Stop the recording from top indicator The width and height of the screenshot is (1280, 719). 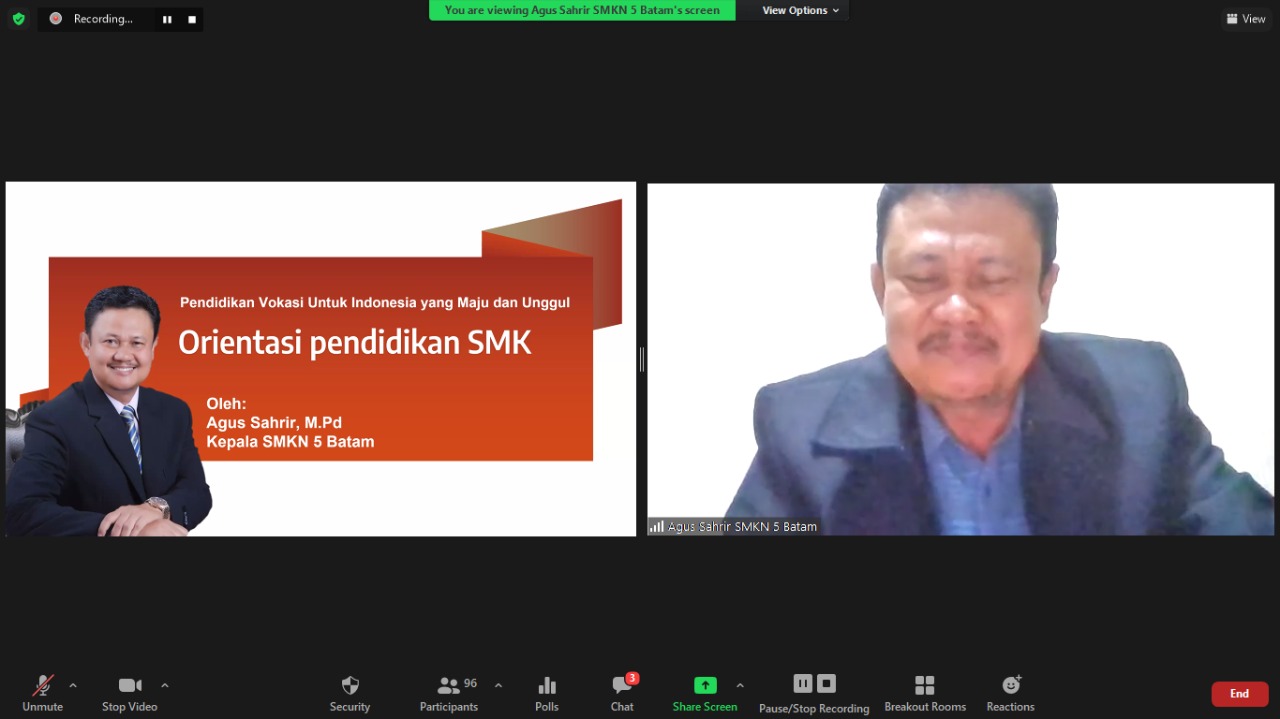pyautogui.click(x=192, y=19)
